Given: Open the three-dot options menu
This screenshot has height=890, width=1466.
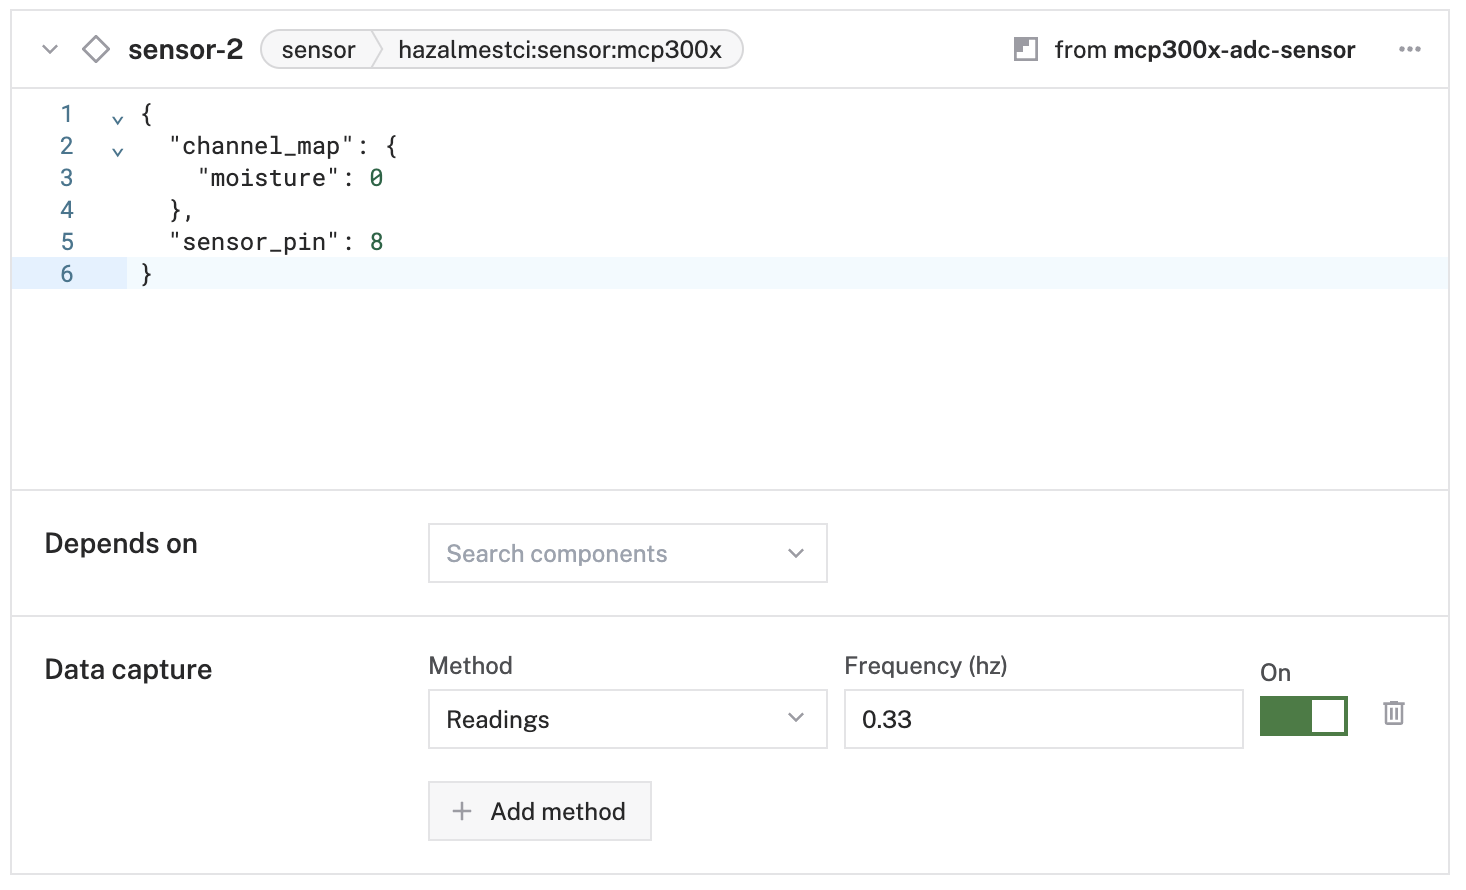Looking at the screenshot, I should coord(1409,50).
